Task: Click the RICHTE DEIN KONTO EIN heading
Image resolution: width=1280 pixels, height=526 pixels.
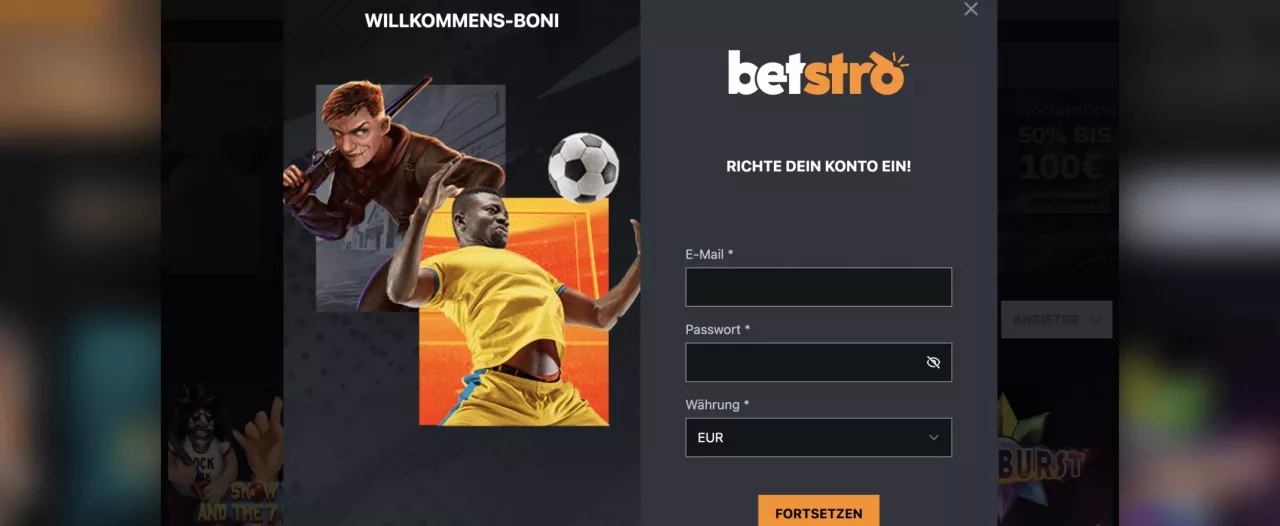Action: [x=818, y=167]
